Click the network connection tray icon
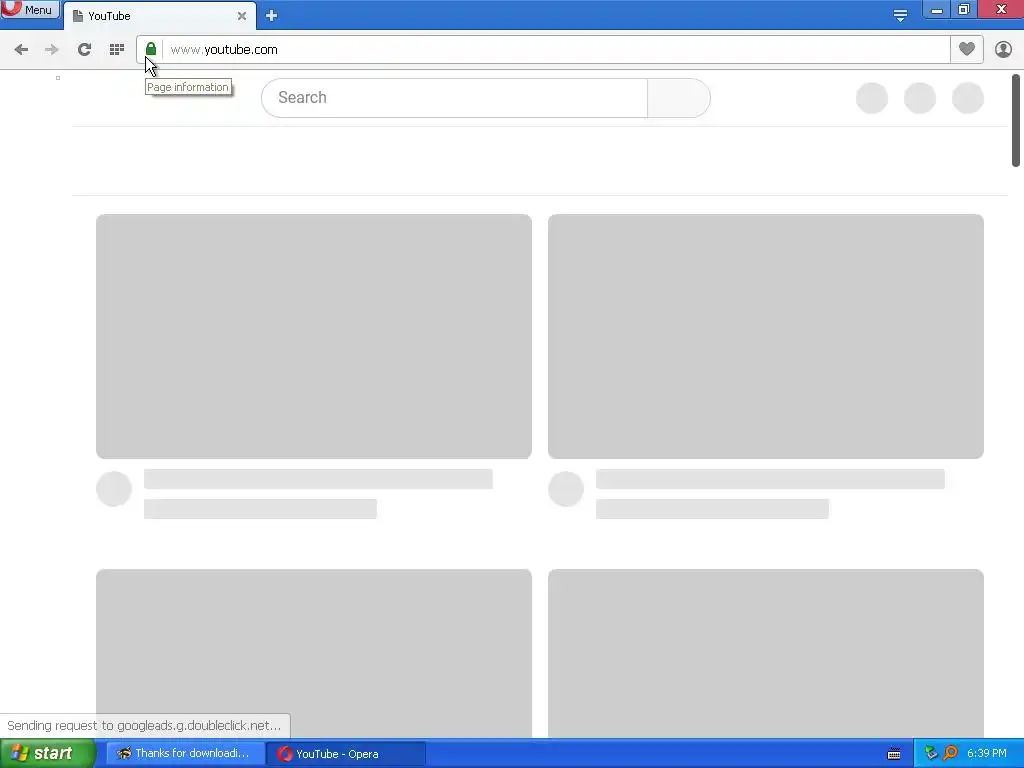 tap(931, 754)
